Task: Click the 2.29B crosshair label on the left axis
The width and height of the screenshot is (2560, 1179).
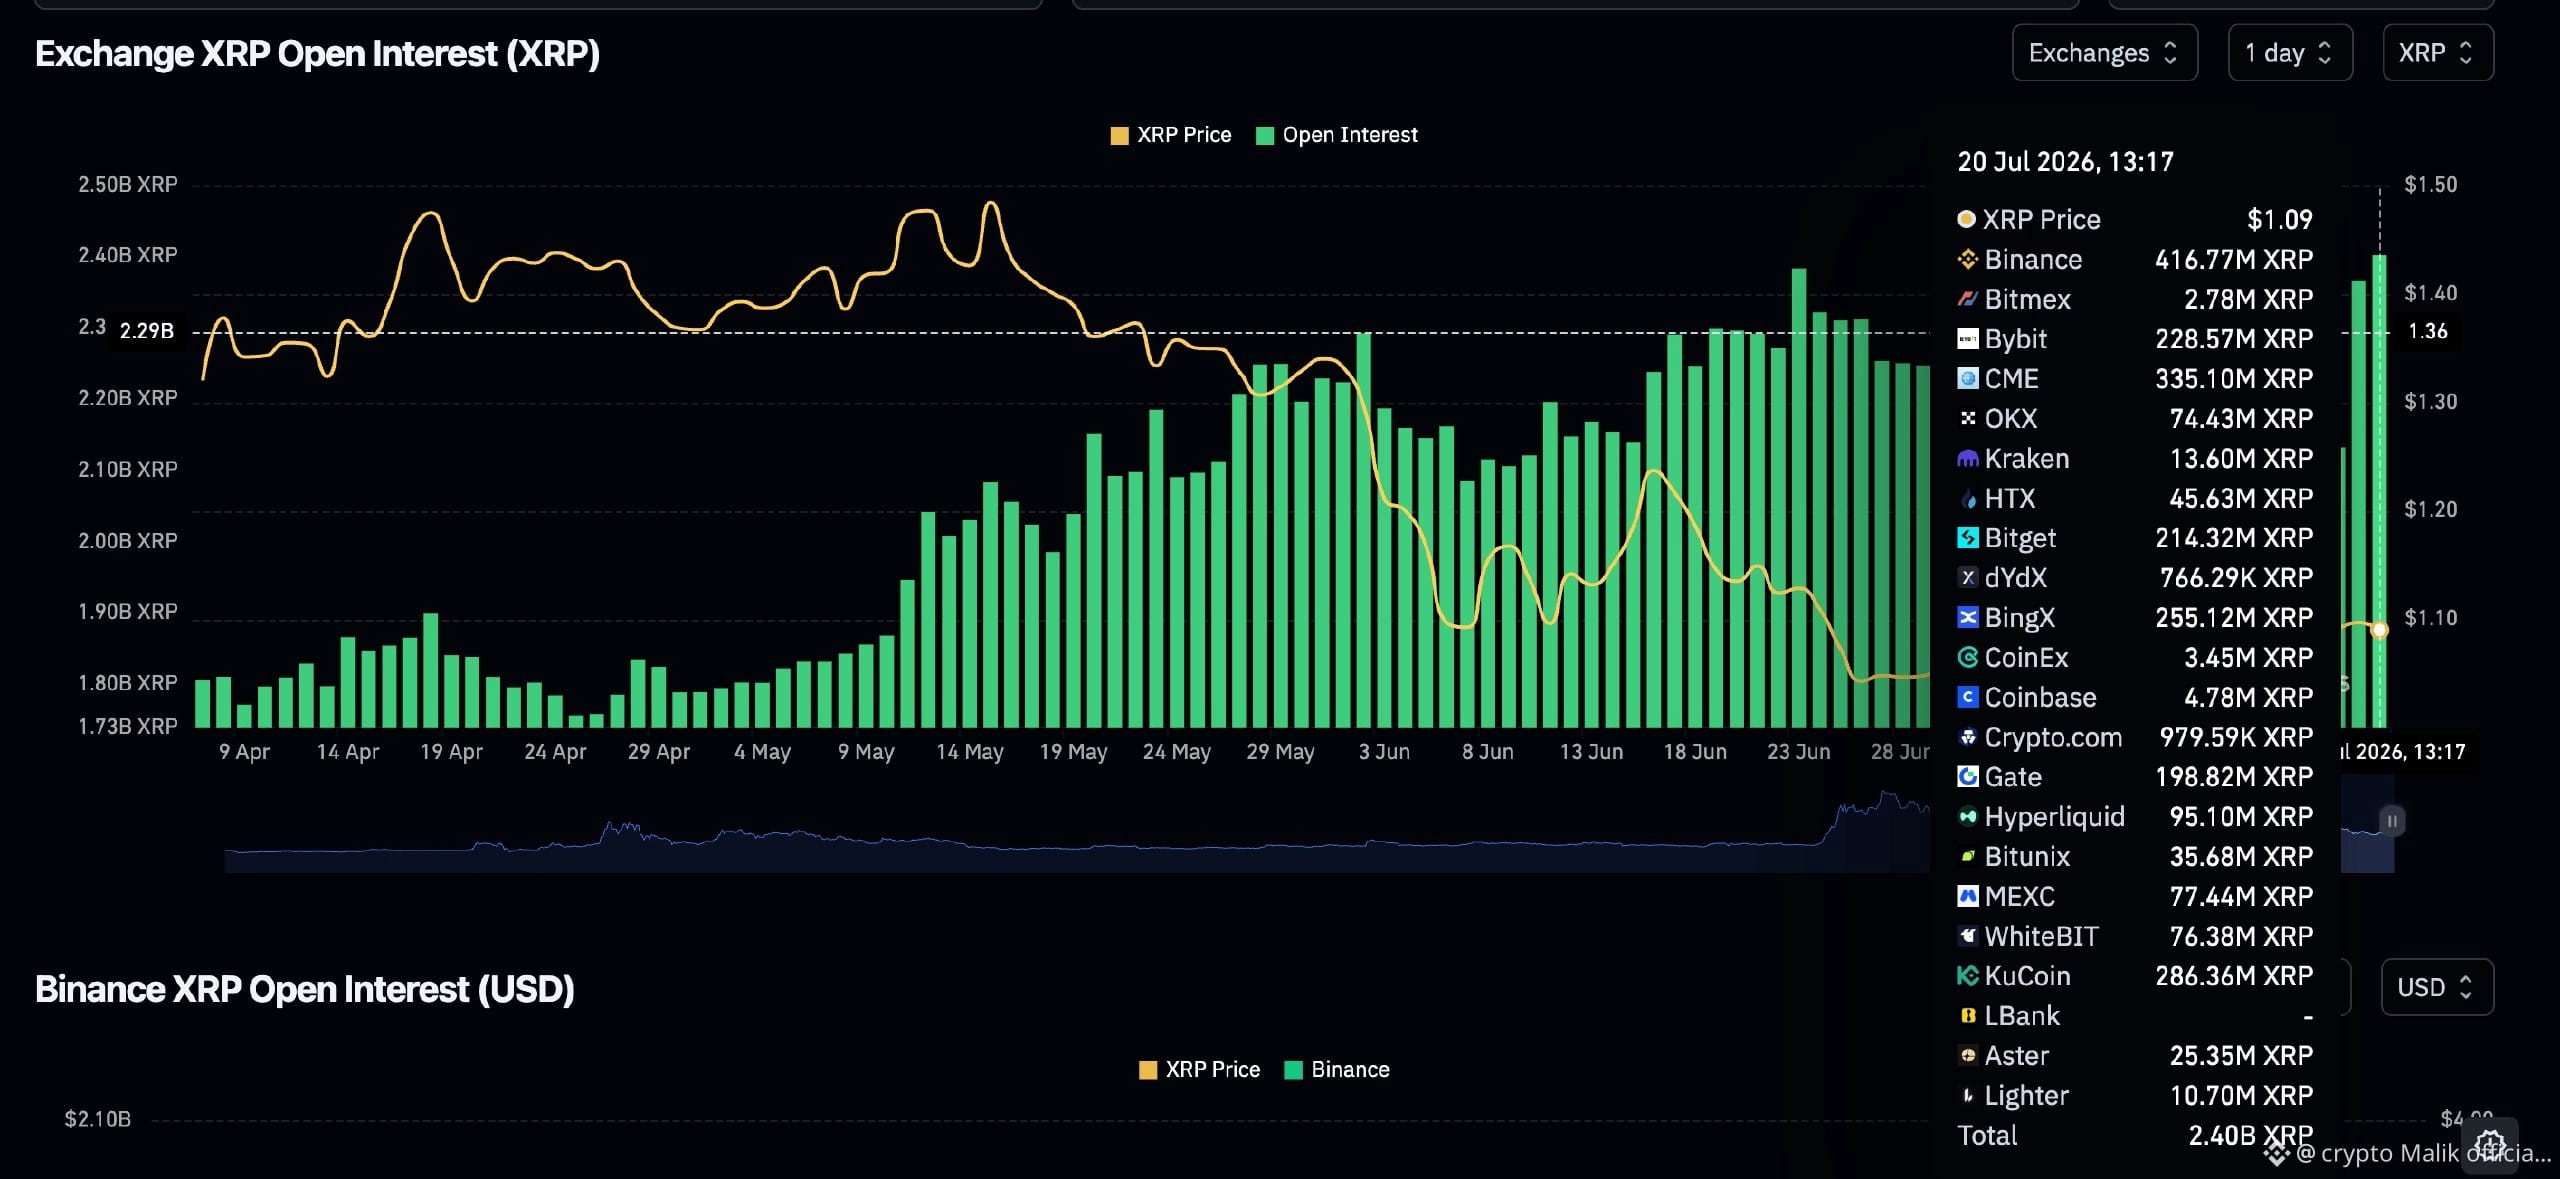Action: 147,331
